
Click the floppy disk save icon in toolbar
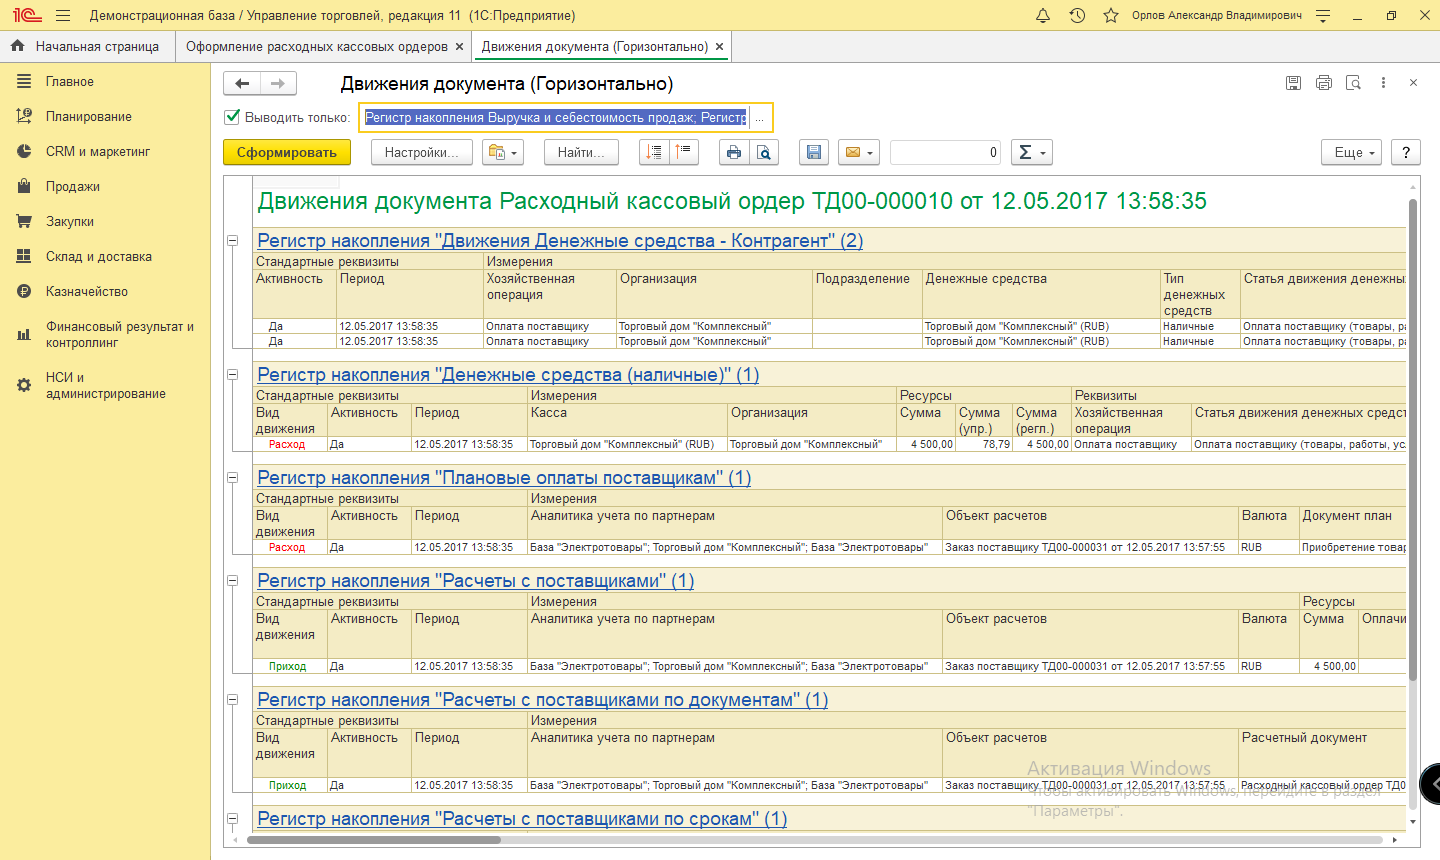[814, 152]
